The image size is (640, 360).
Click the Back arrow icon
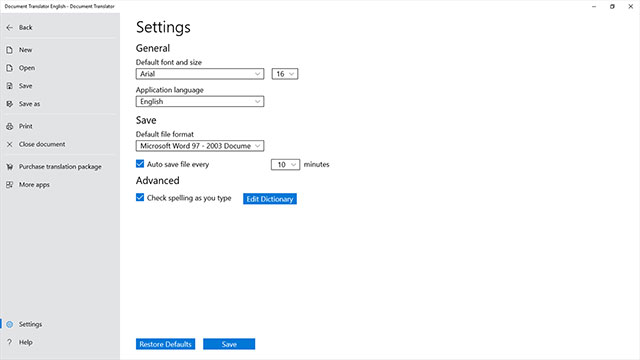point(9,28)
